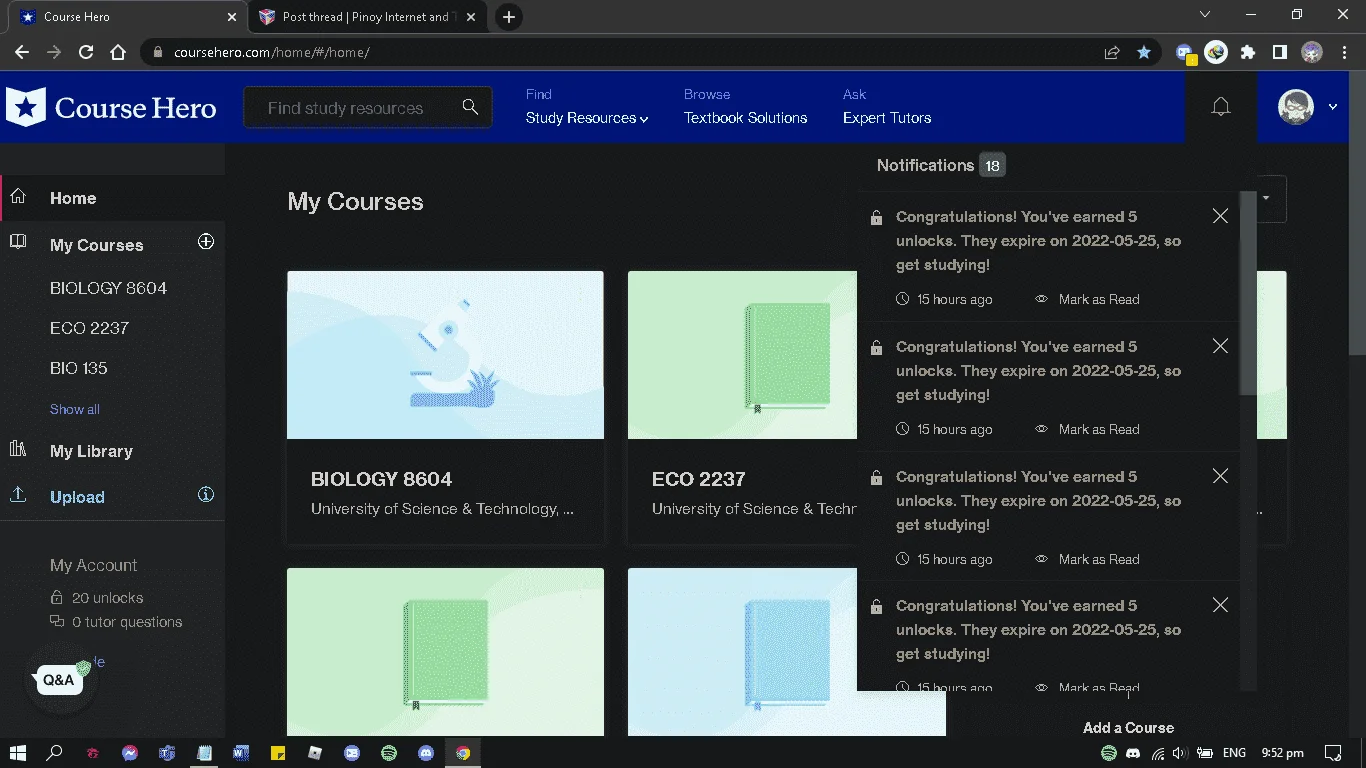Open the Chrome three-dot menu
This screenshot has width=1366, height=768.
click(x=1343, y=52)
